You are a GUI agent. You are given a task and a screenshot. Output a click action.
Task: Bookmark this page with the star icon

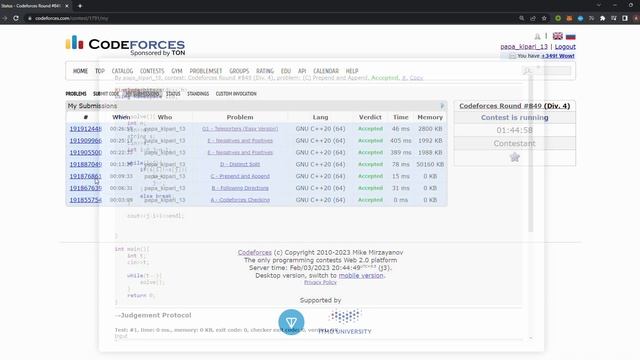[544, 18]
